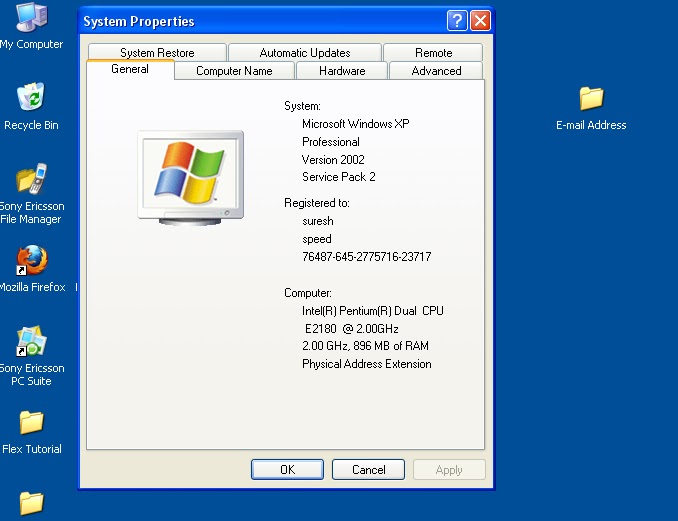Select the General tab

(130, 69)
